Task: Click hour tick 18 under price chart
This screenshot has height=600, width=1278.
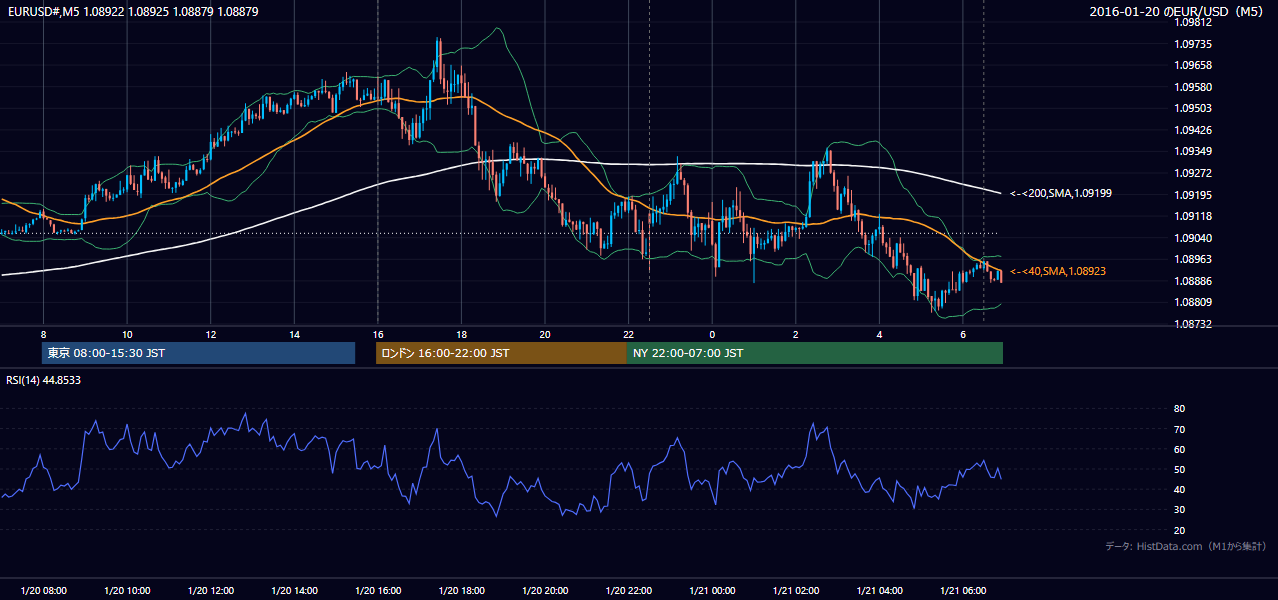Action: pyautogui.click(x=461, y=334)
